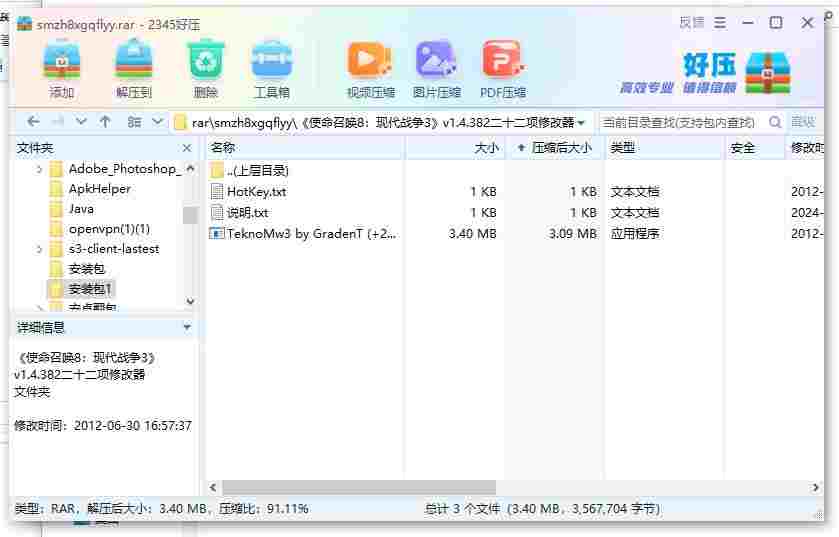Sort by 大小 column header
The image size is (839, 537).
point(455,148)
